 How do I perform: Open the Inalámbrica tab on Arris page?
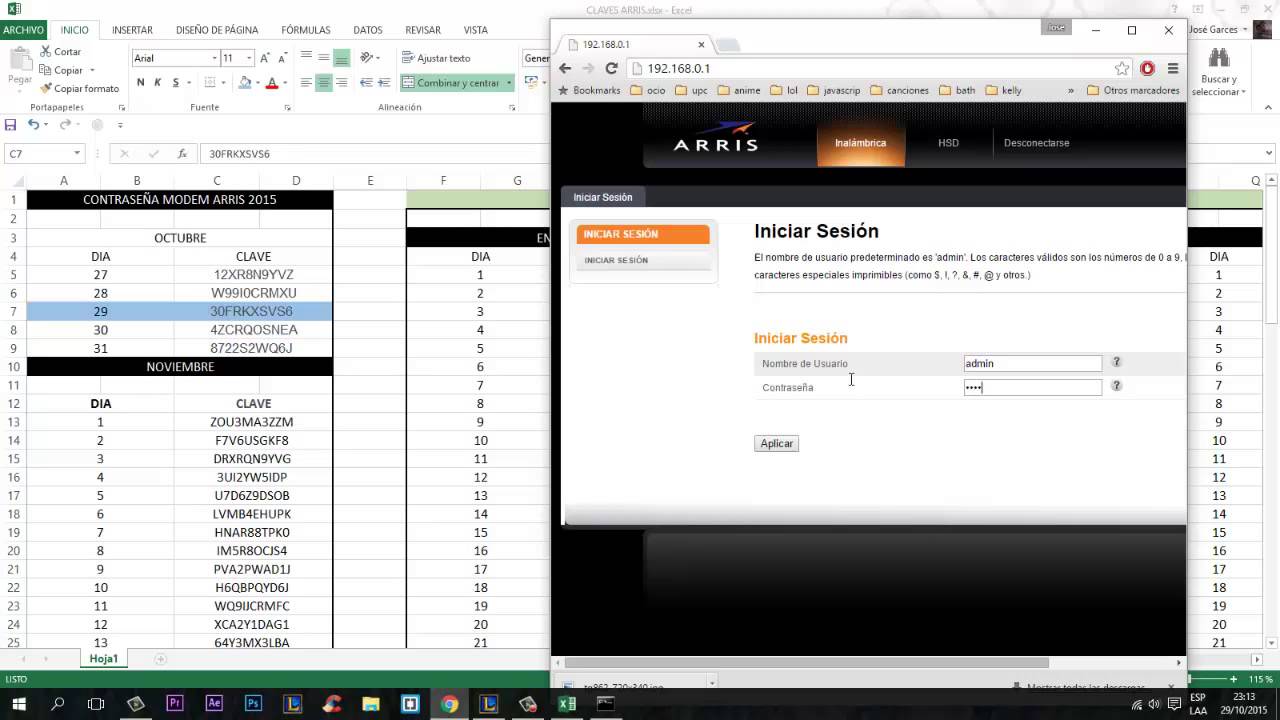tap(861, 143)
